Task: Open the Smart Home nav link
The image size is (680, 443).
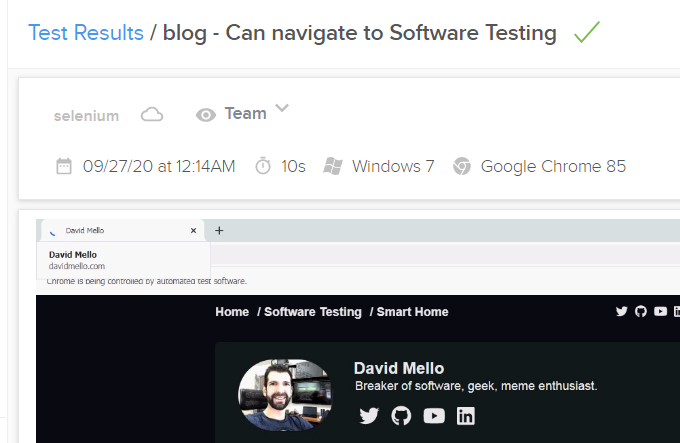Action: 412,312
